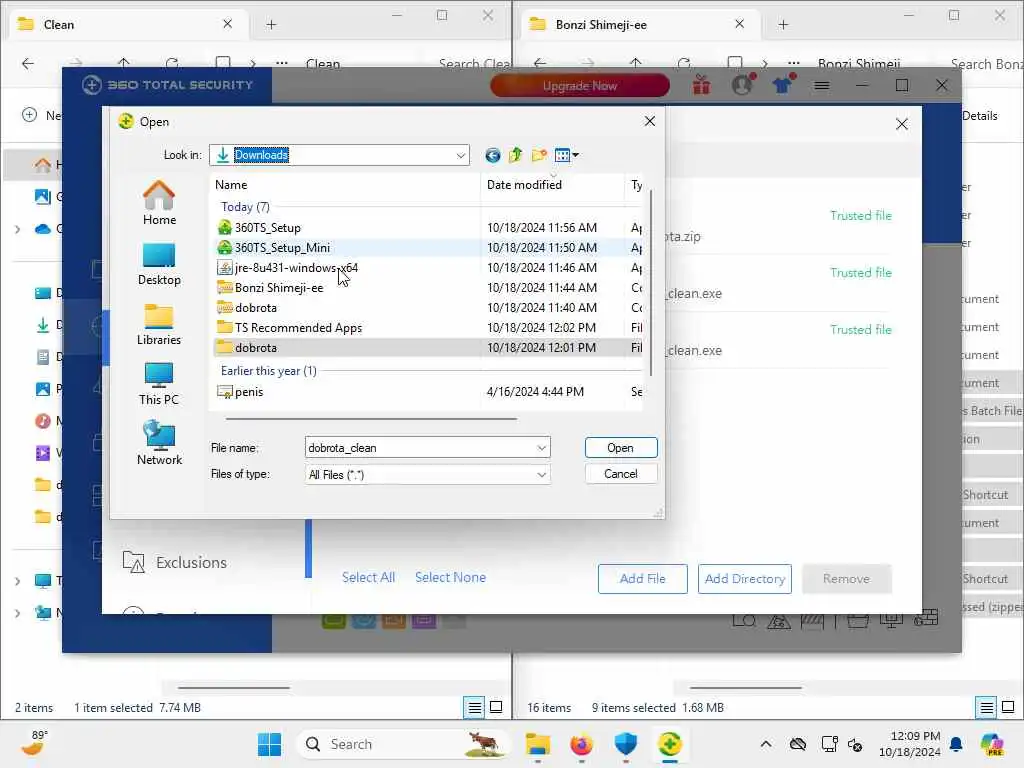Open the gift icon in 360 Total Security
Viewport: 1024px width, 768px height.
(701, 85)
